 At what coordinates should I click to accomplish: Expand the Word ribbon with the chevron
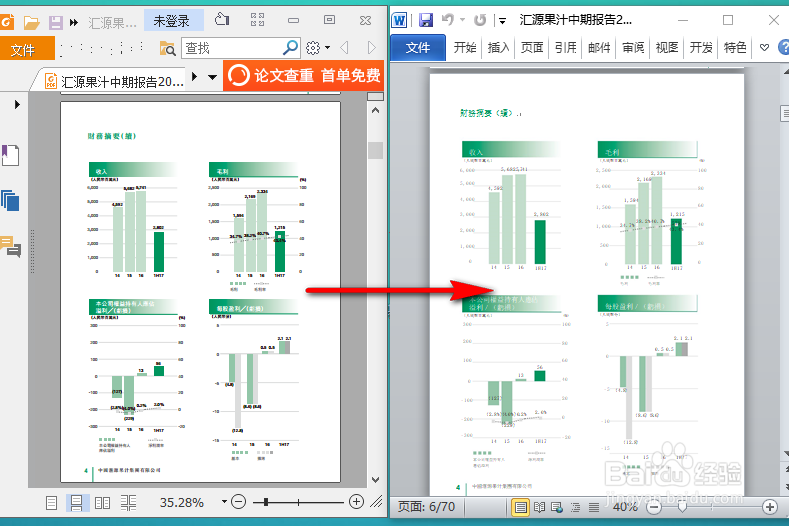(764, 48)
